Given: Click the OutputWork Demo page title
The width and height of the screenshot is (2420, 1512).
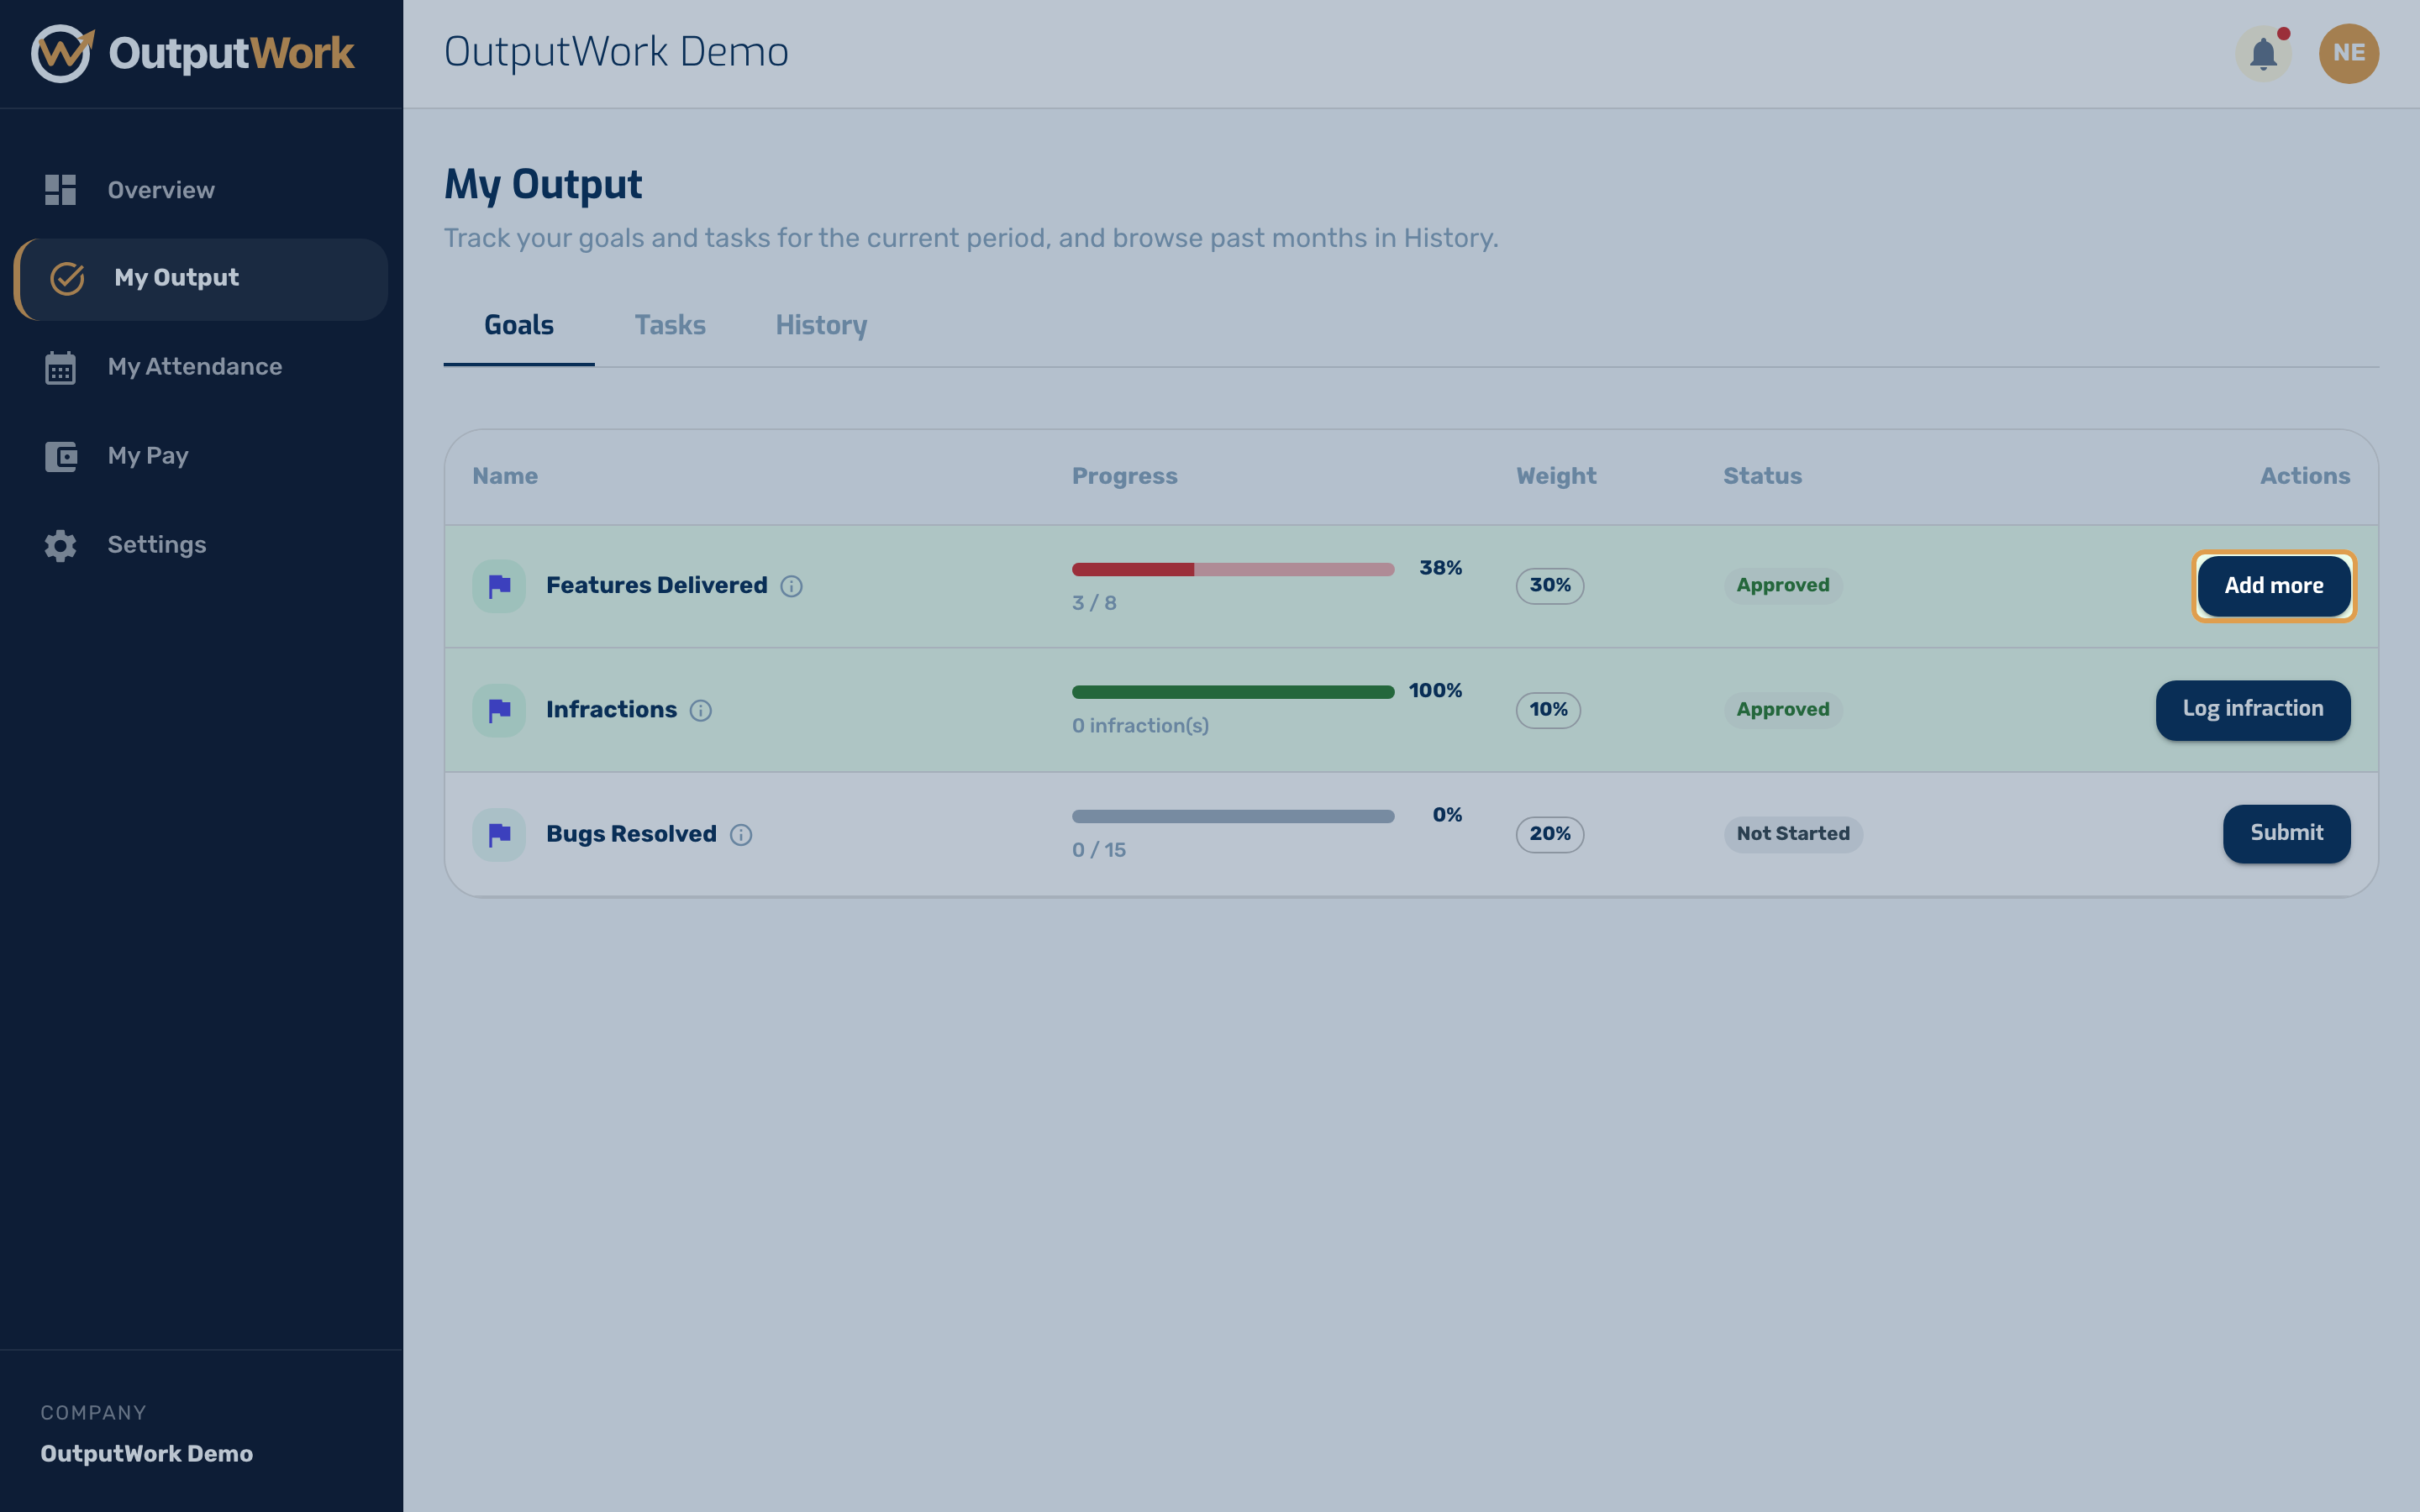Looking at the screenshot, I should (x=616, y=52).
